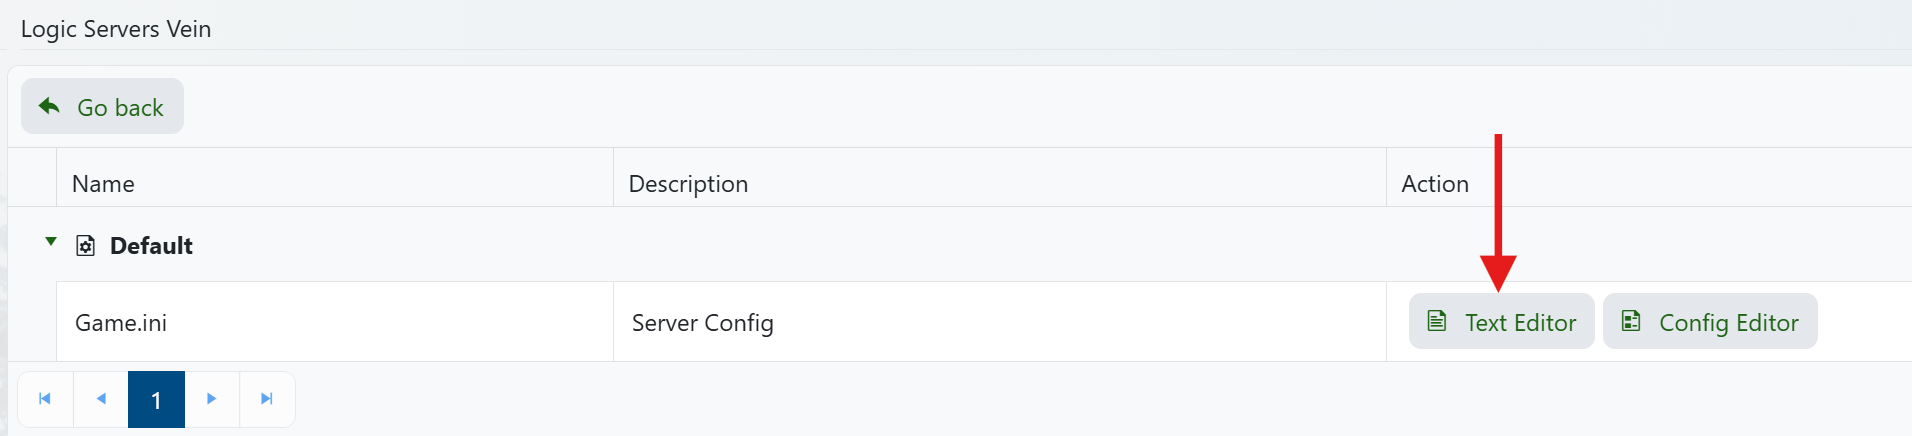
Task: Click the Name column header
Action: click(x=103, y=184)
